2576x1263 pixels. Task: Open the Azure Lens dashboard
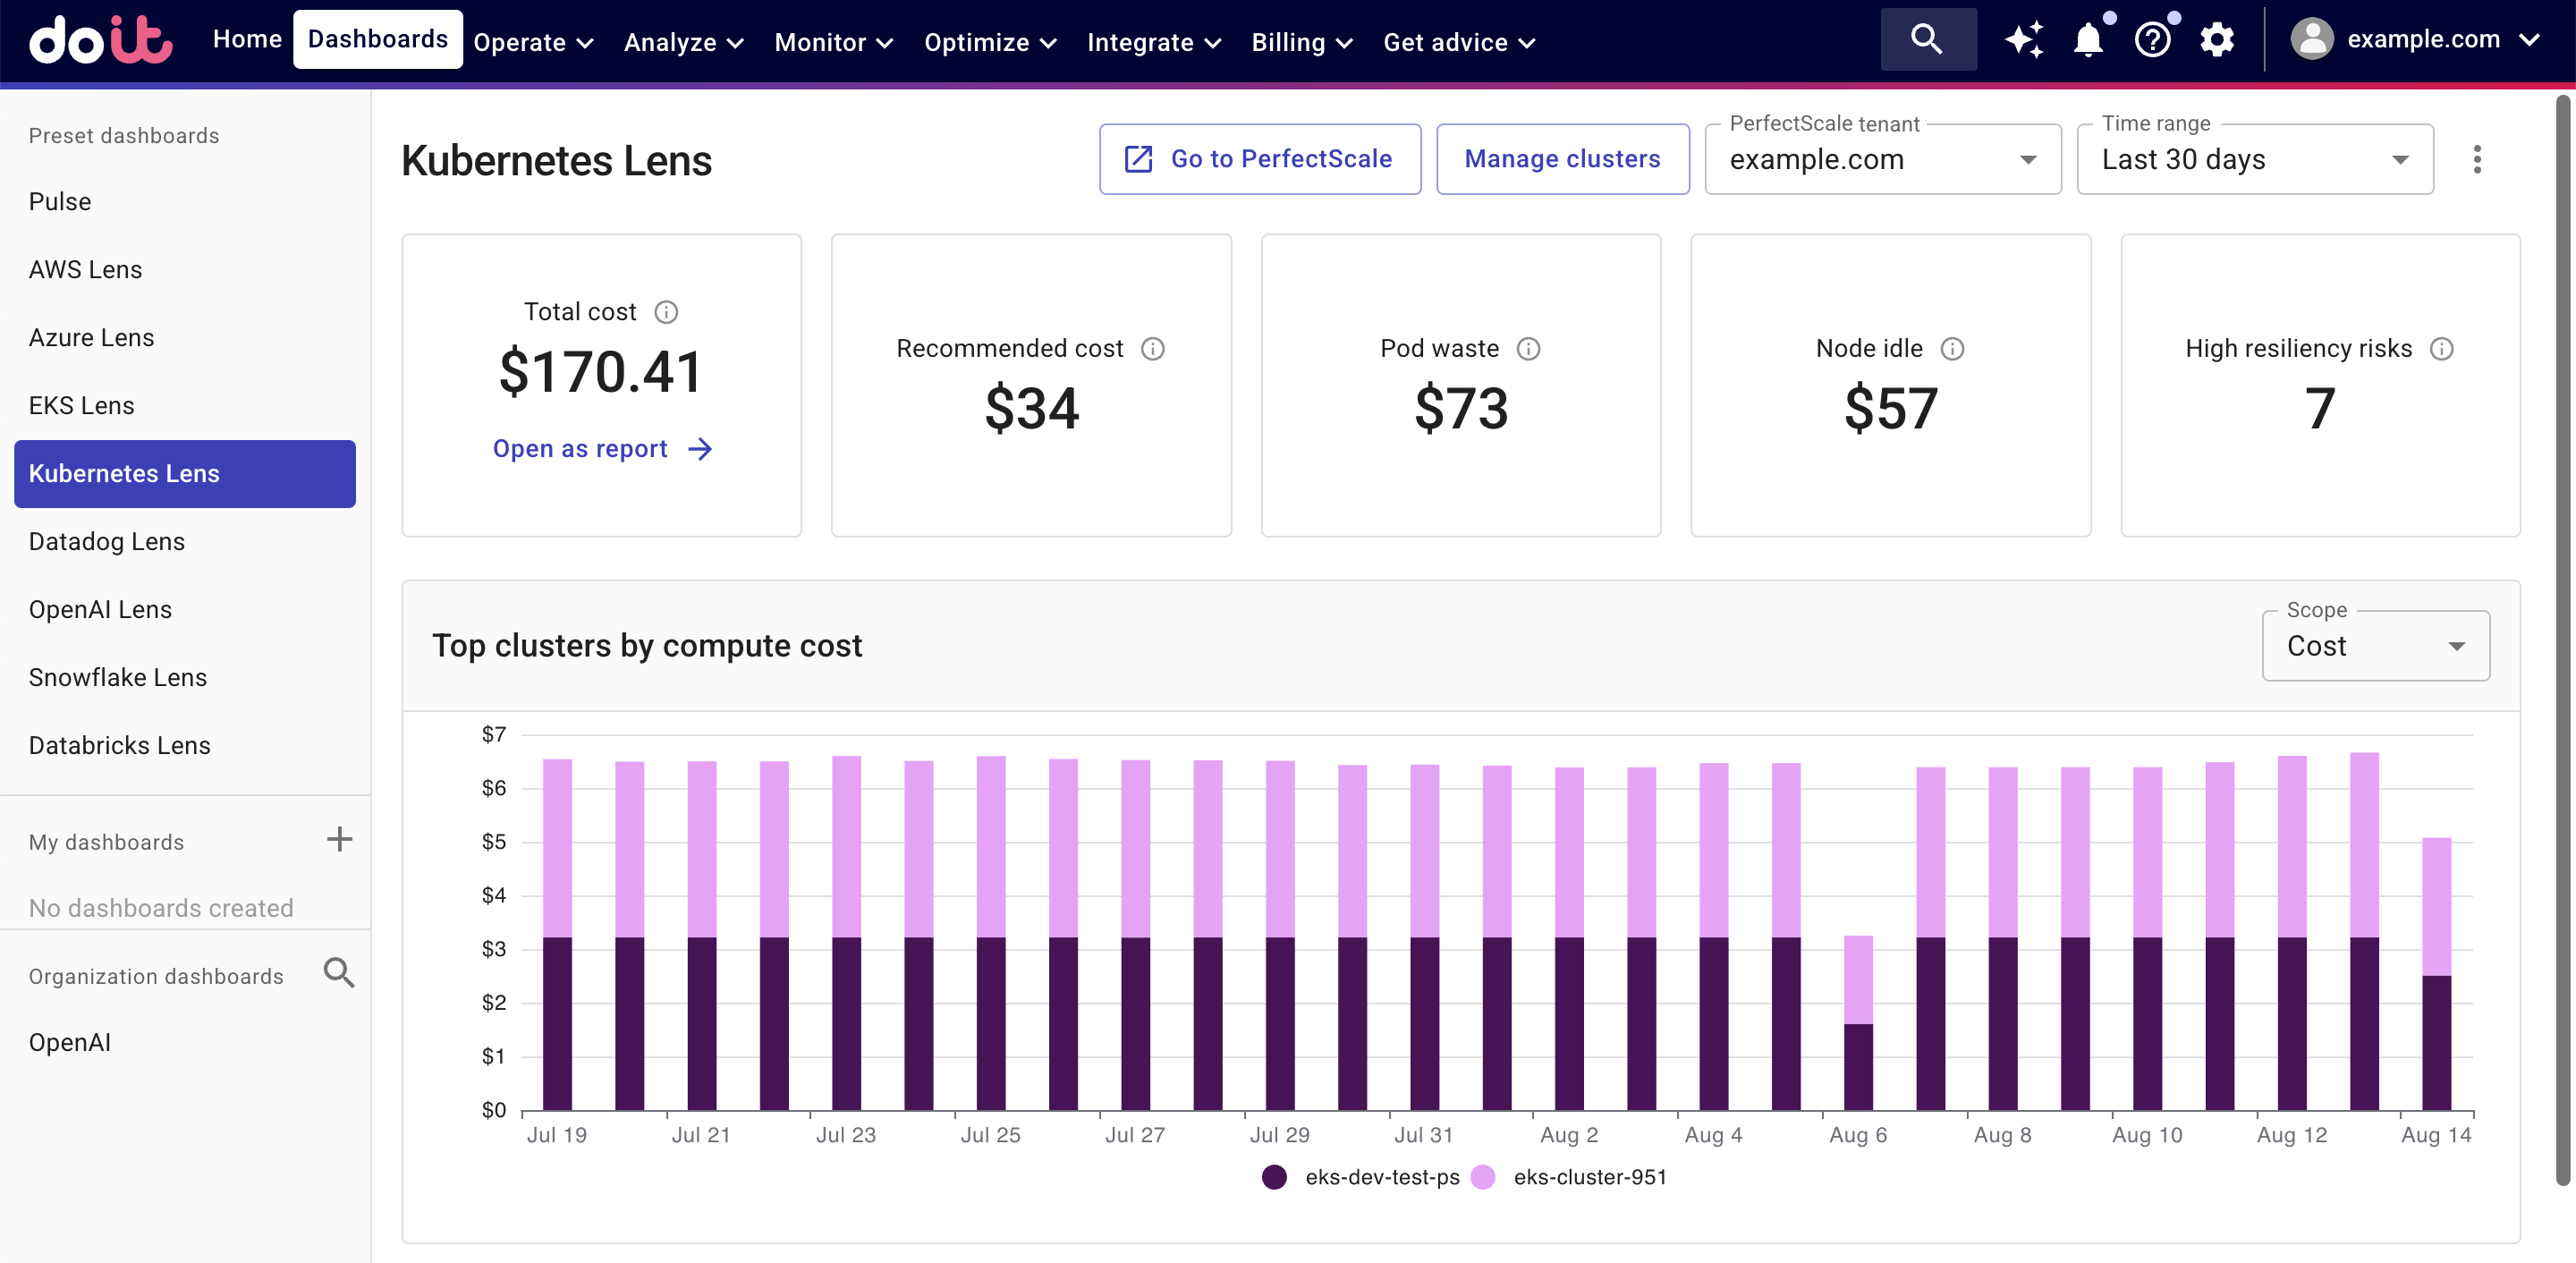[185, 338]
